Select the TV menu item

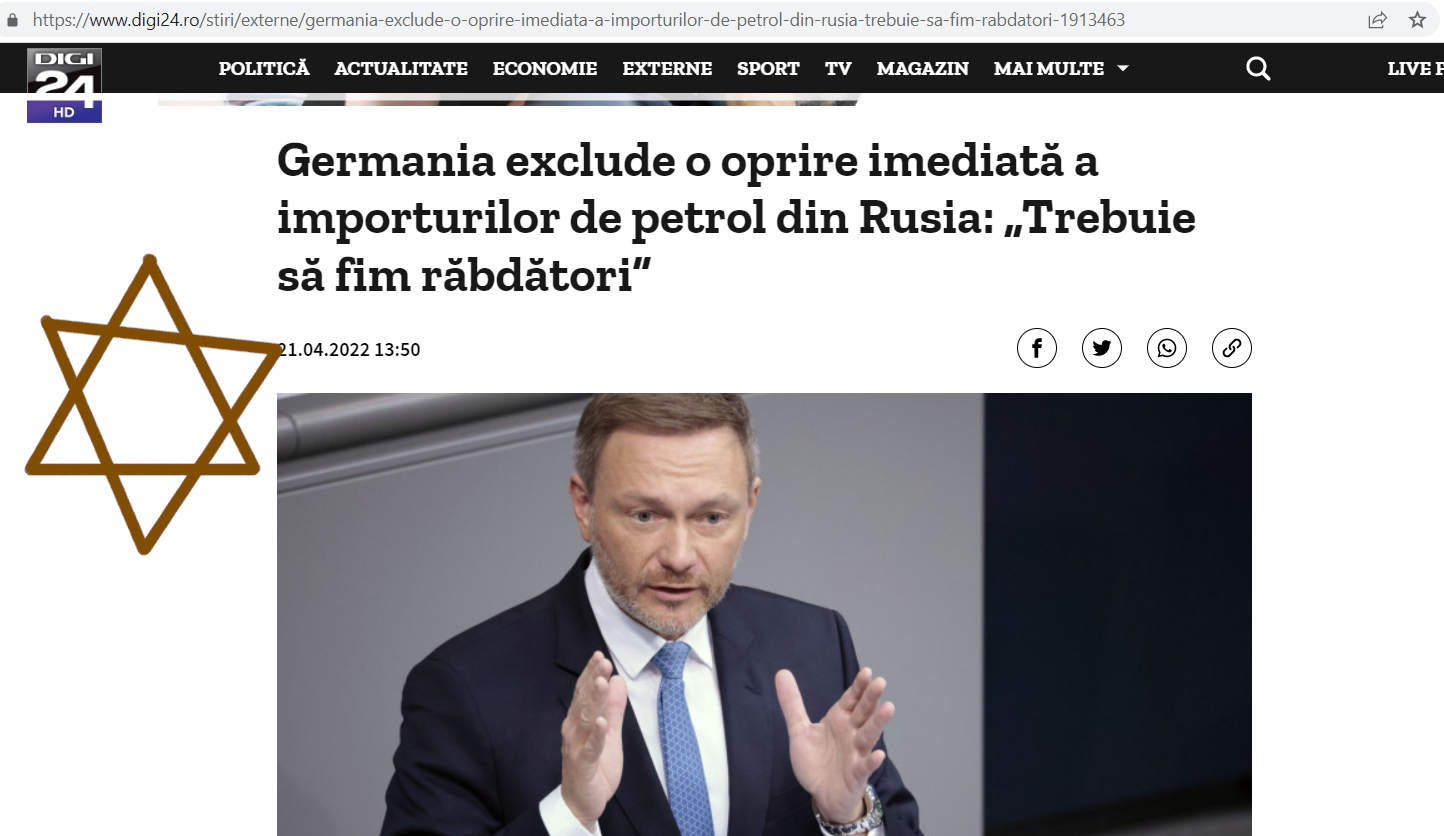click(838, 69)
